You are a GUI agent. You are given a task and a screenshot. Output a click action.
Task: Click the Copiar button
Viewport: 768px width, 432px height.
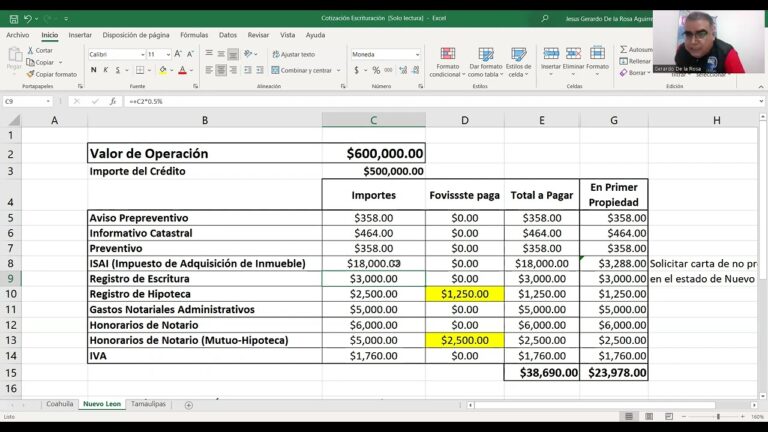[x=41, y=62]
